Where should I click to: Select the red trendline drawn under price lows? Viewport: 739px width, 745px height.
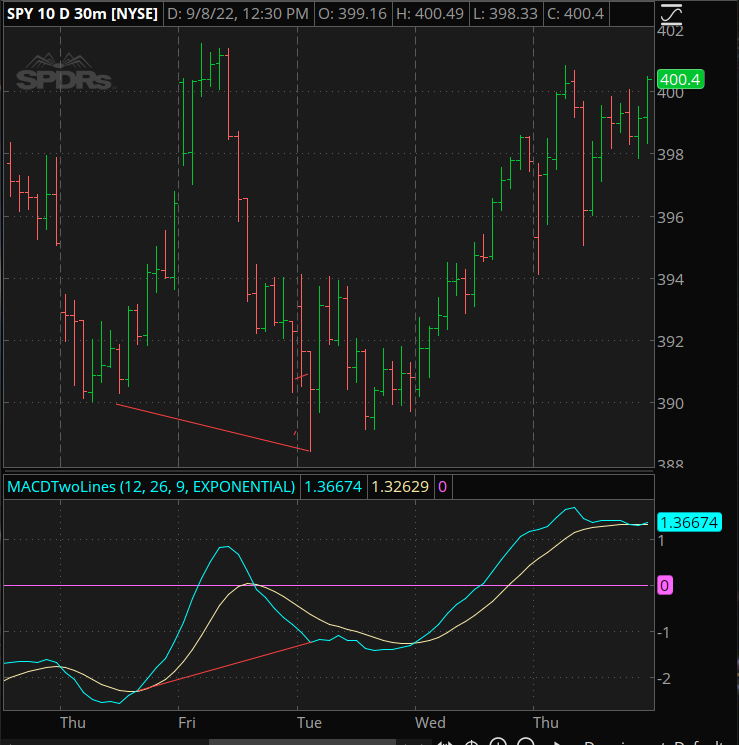coord(213,427)
